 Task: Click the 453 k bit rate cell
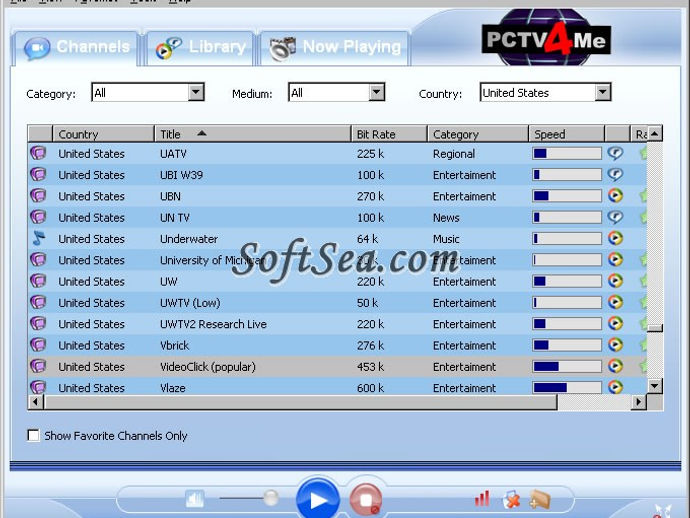pyautogui.click(x=370, y=367)
